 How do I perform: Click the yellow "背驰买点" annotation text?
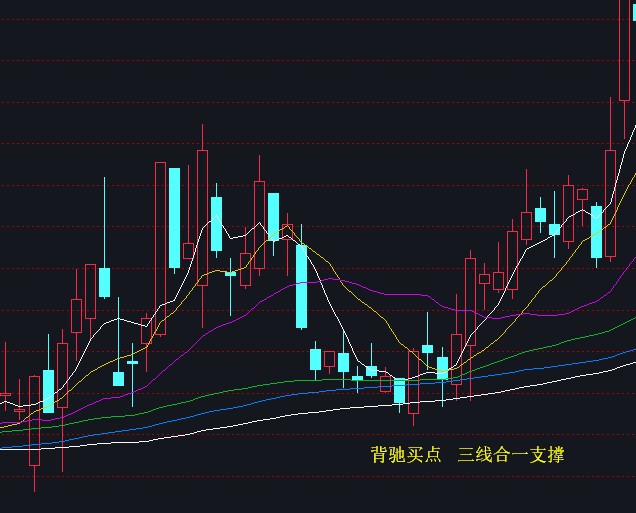(x=406, y=455)
